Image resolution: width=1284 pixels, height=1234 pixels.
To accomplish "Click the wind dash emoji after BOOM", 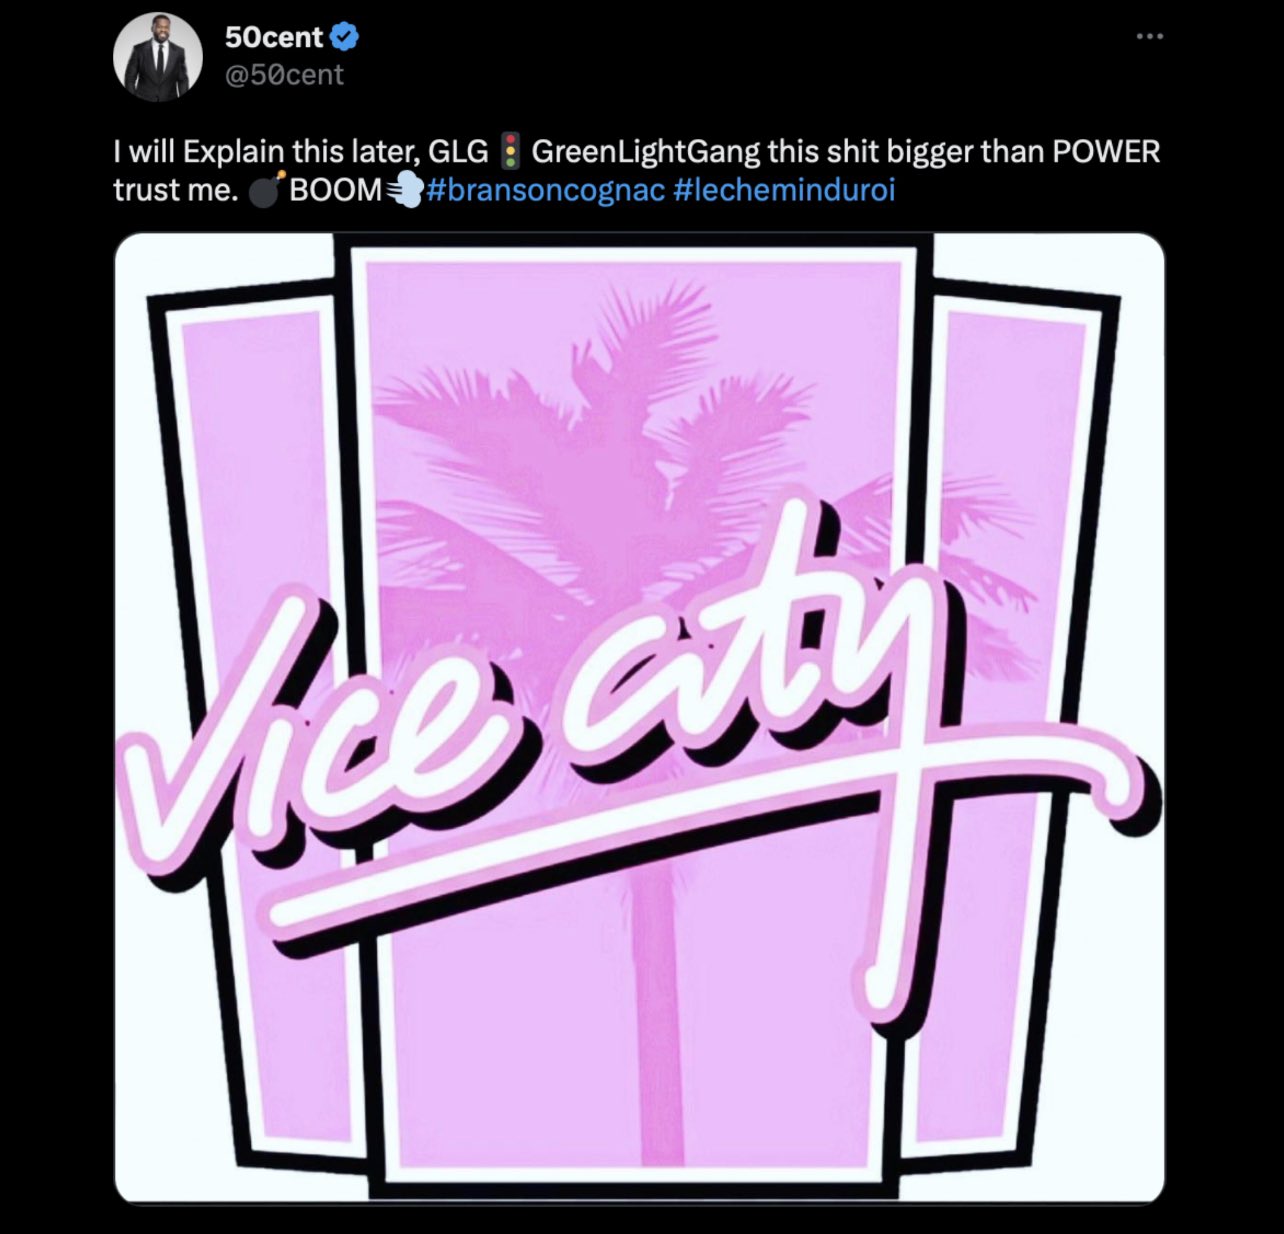I will pos(405,189).
